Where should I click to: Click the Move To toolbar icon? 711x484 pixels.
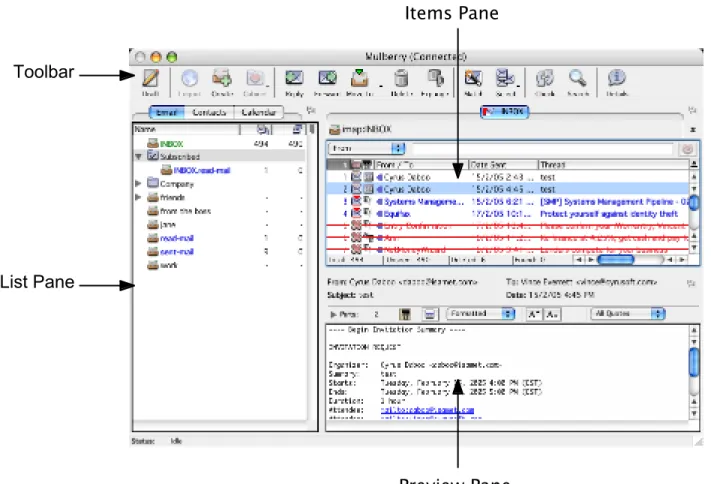(x=359, y=78)
